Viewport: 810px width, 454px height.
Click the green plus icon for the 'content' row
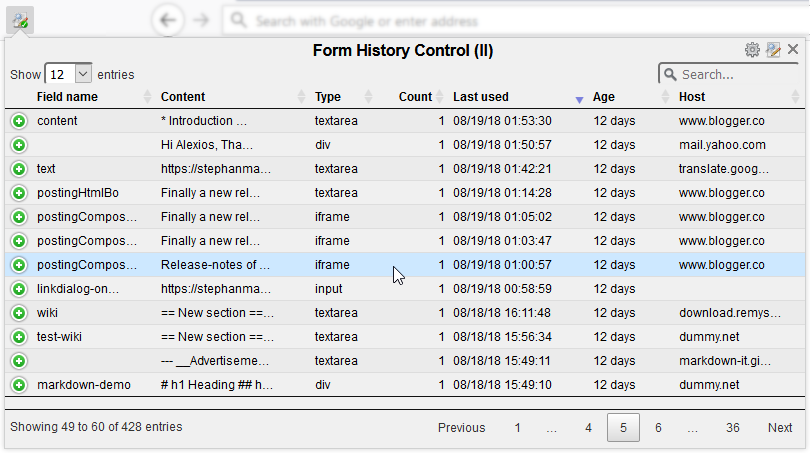point(19,121)
